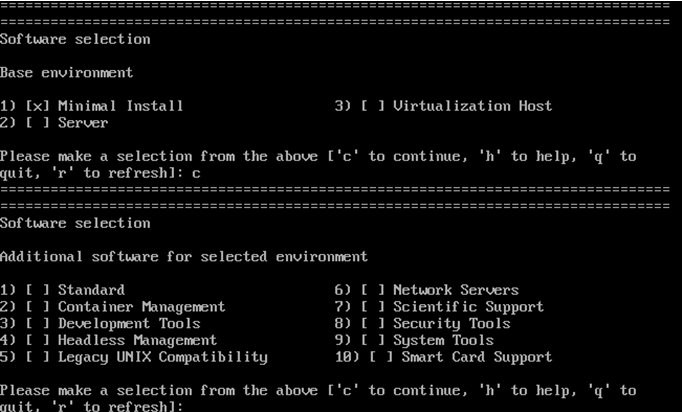This screenshot has width=682, height=412.
Task: Click the 10) index number
Action: click(346, 357)
